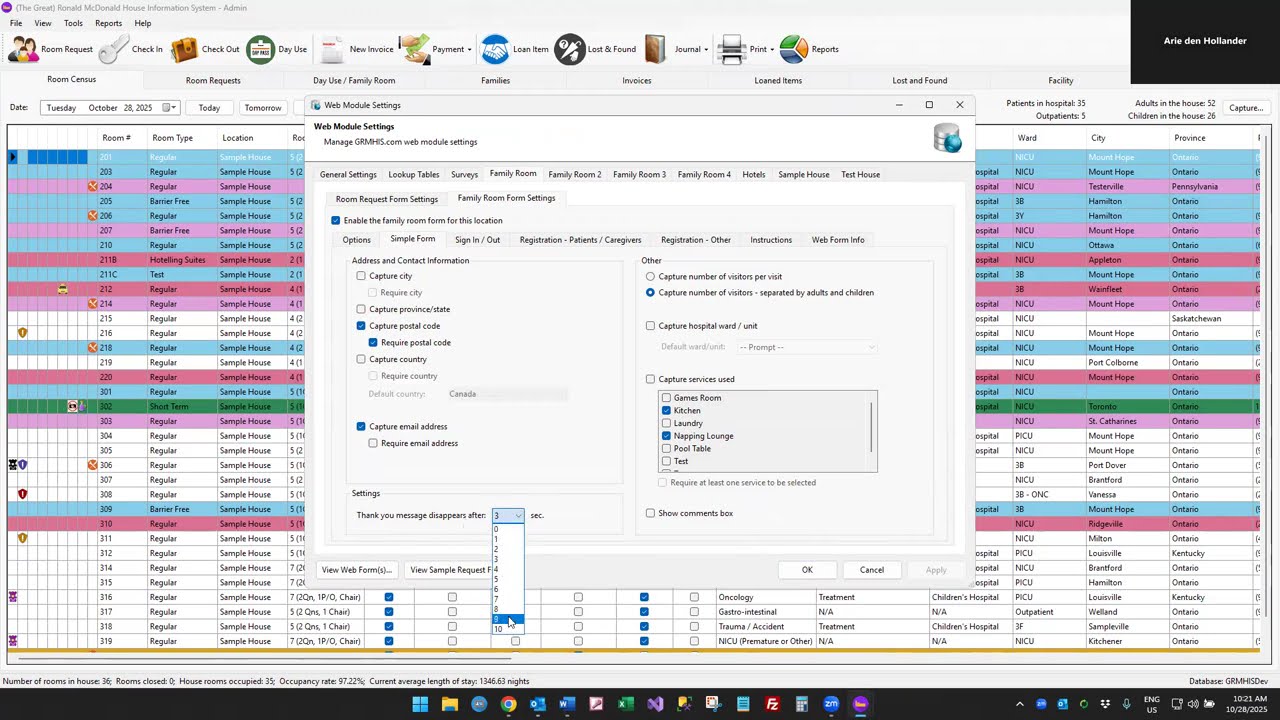Click the services list vertical scrollbar
Image resolution: width=1280 pixels, height=720 pixels.
[872, 430]
